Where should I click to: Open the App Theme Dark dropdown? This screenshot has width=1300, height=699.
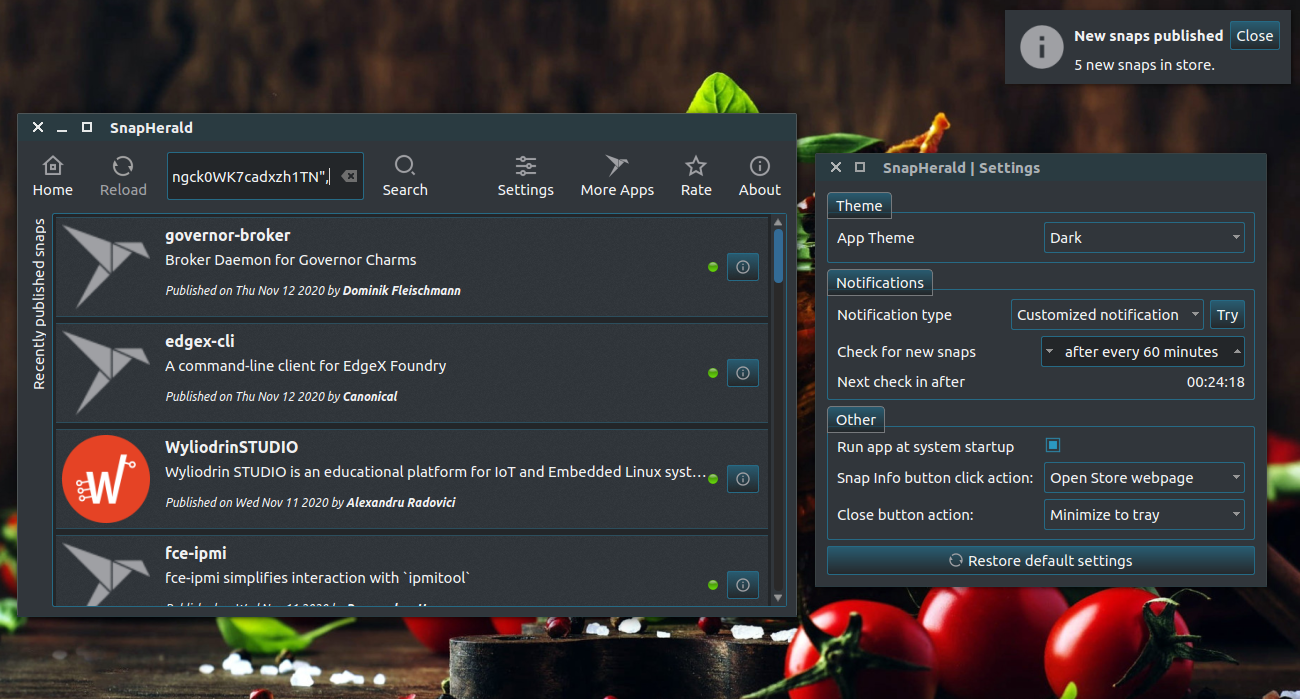click(1144, 238)
